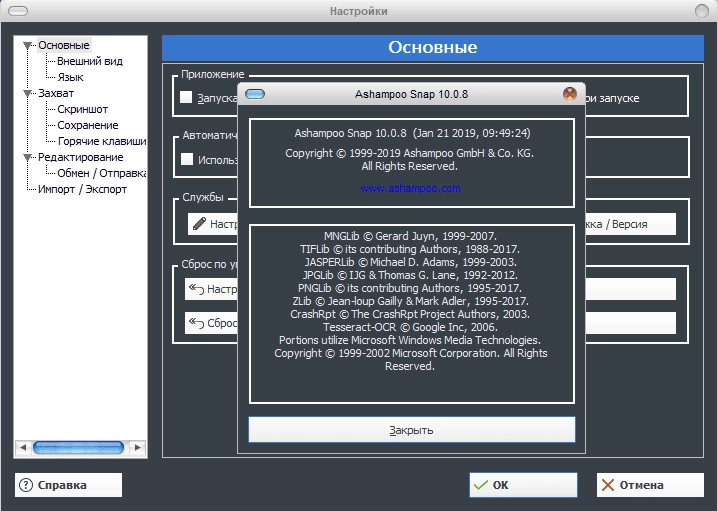Open Импорт / Экспорт settings page
This screenshot has height=512, width=718.
coord(82,190)
